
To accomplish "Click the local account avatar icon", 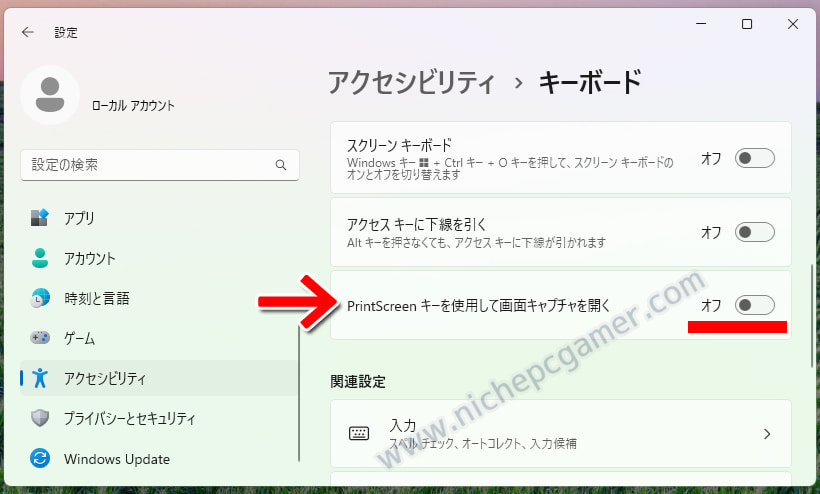I will point(50,95).
